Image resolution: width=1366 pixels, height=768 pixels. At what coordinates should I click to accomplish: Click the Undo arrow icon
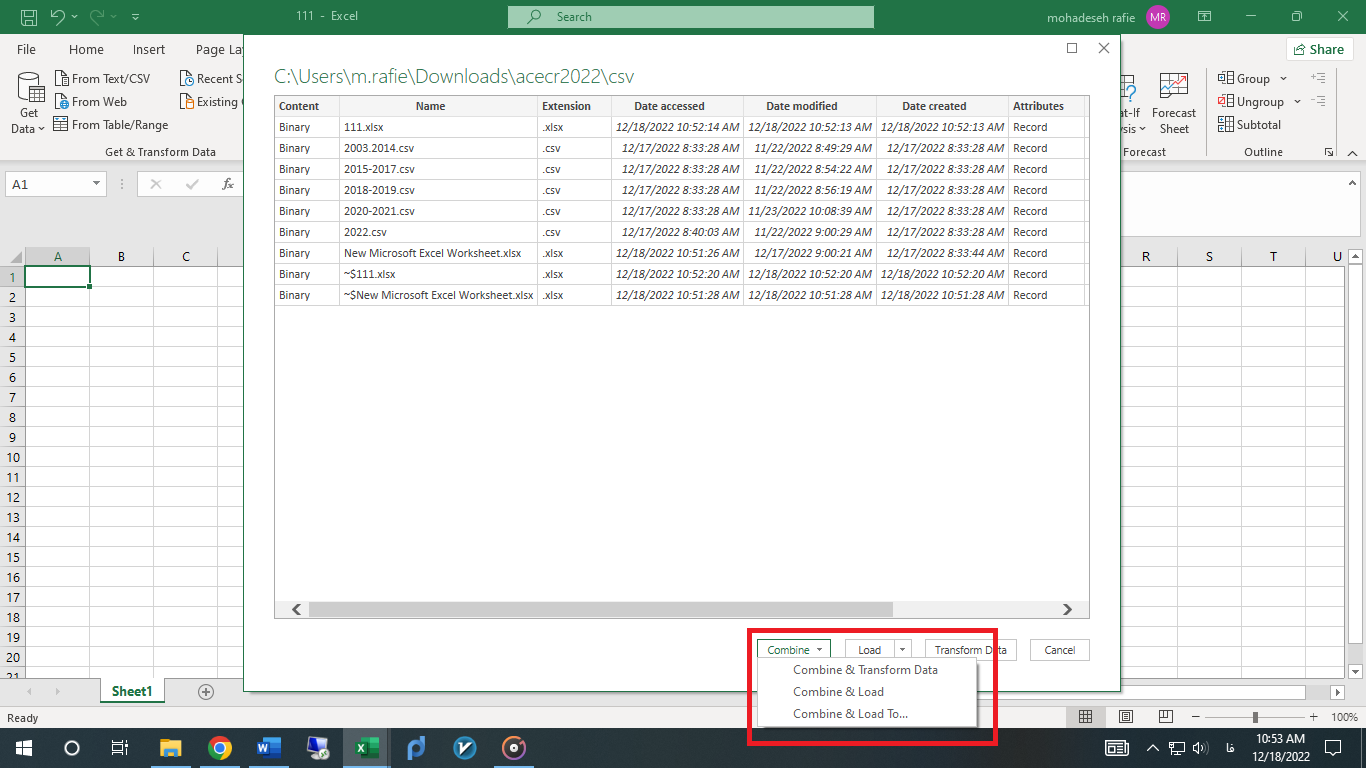point(57,17)
